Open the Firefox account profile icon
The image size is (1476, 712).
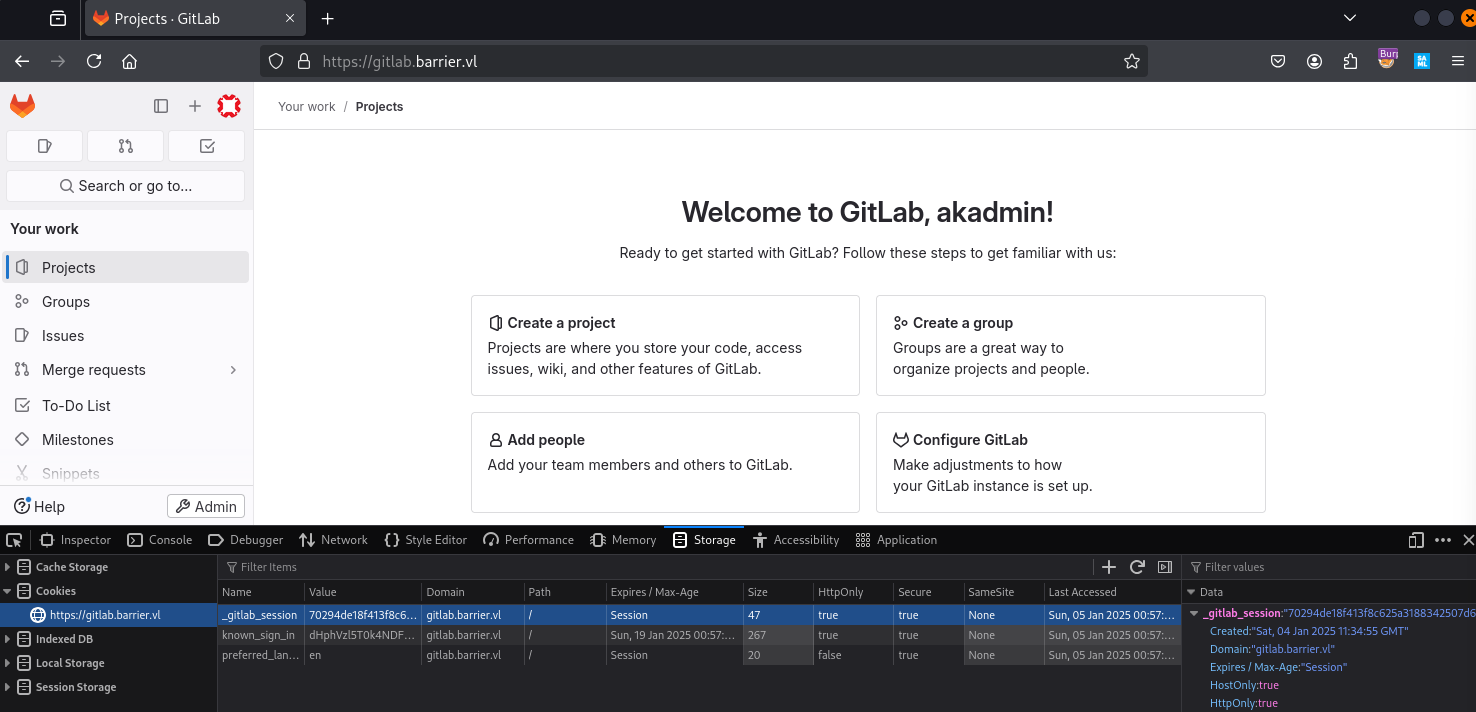pyautogui.click(x=1315, y=61)
